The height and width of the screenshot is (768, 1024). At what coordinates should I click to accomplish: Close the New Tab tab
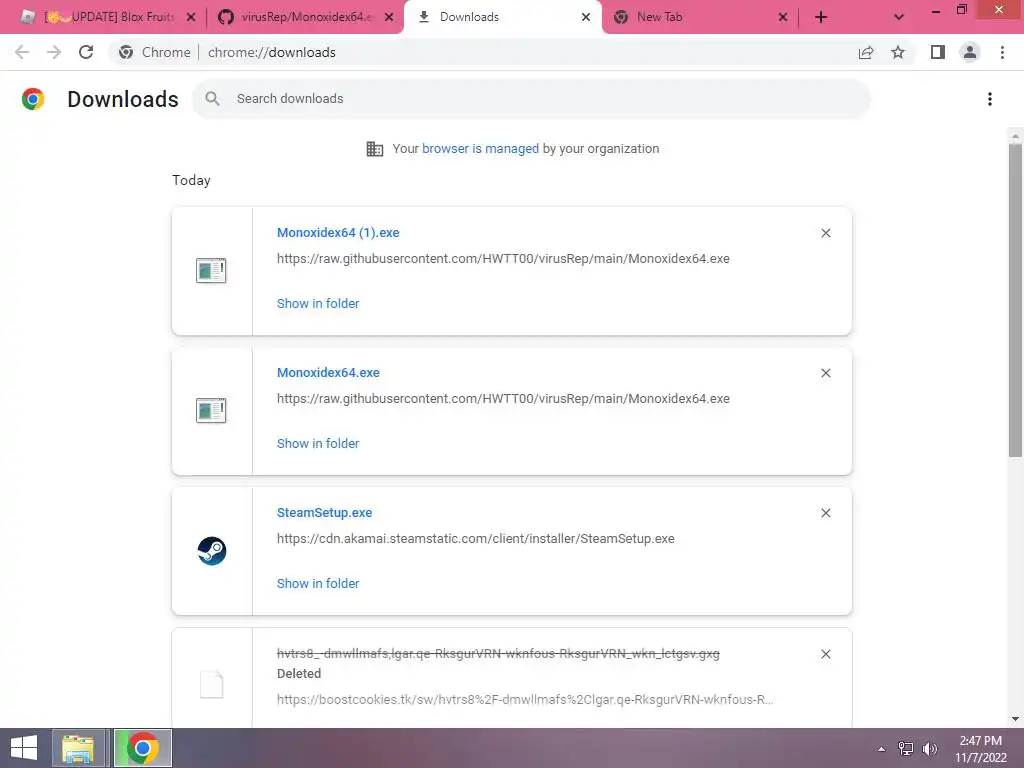point(782,17)
